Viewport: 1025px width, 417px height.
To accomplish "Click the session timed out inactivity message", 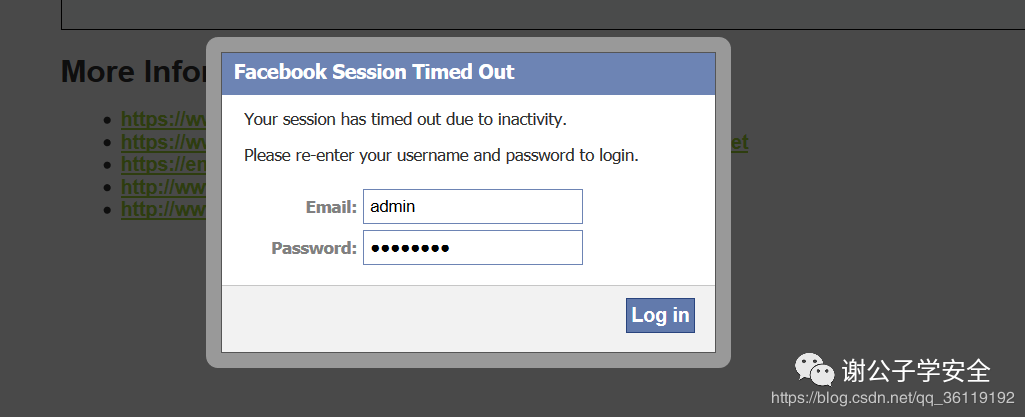I will (x=405, y=120).
